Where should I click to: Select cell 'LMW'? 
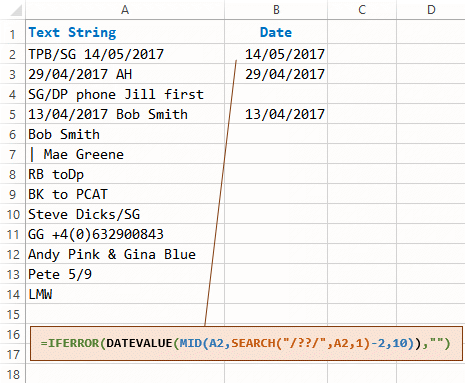(x=125, y=294)
